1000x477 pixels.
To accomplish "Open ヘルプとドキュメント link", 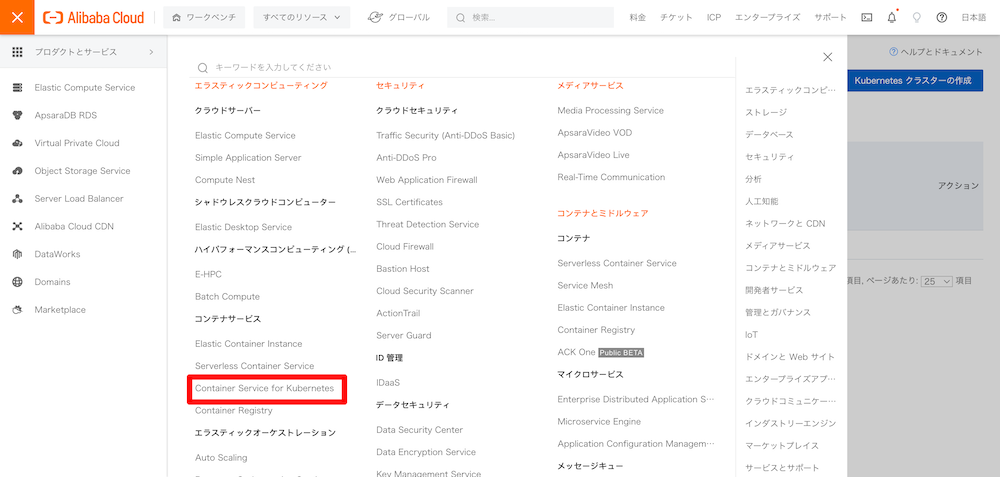I will [936, 52].
